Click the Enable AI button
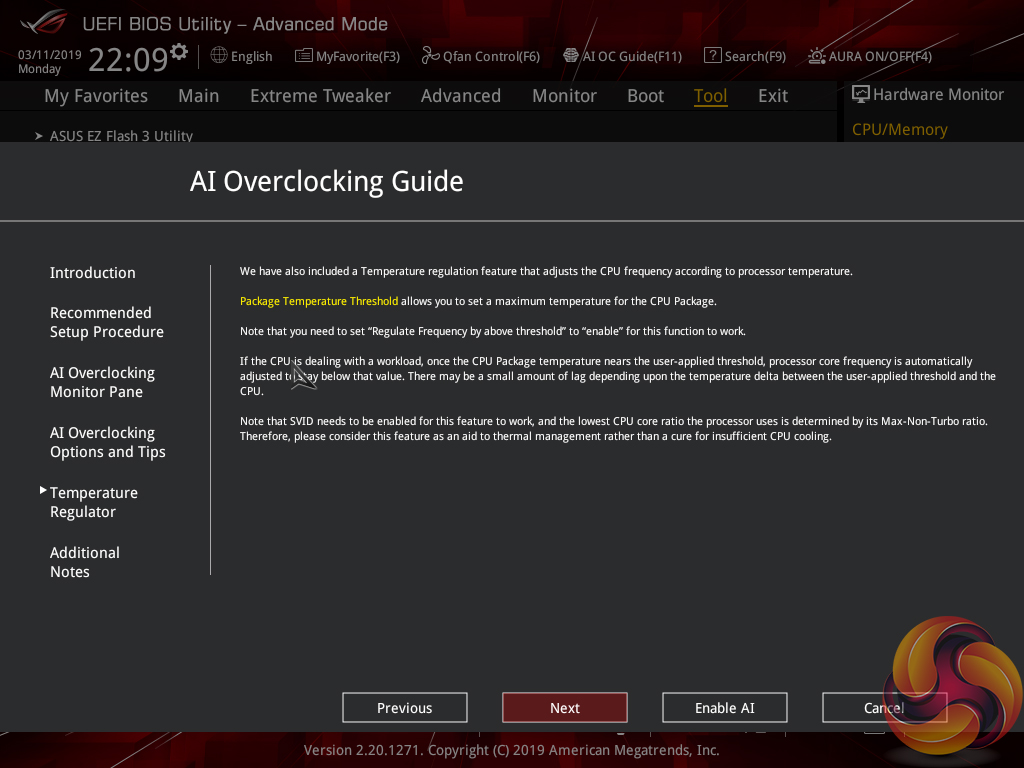Viewport: 1024px width, 768px height. (x=725, y=707)
